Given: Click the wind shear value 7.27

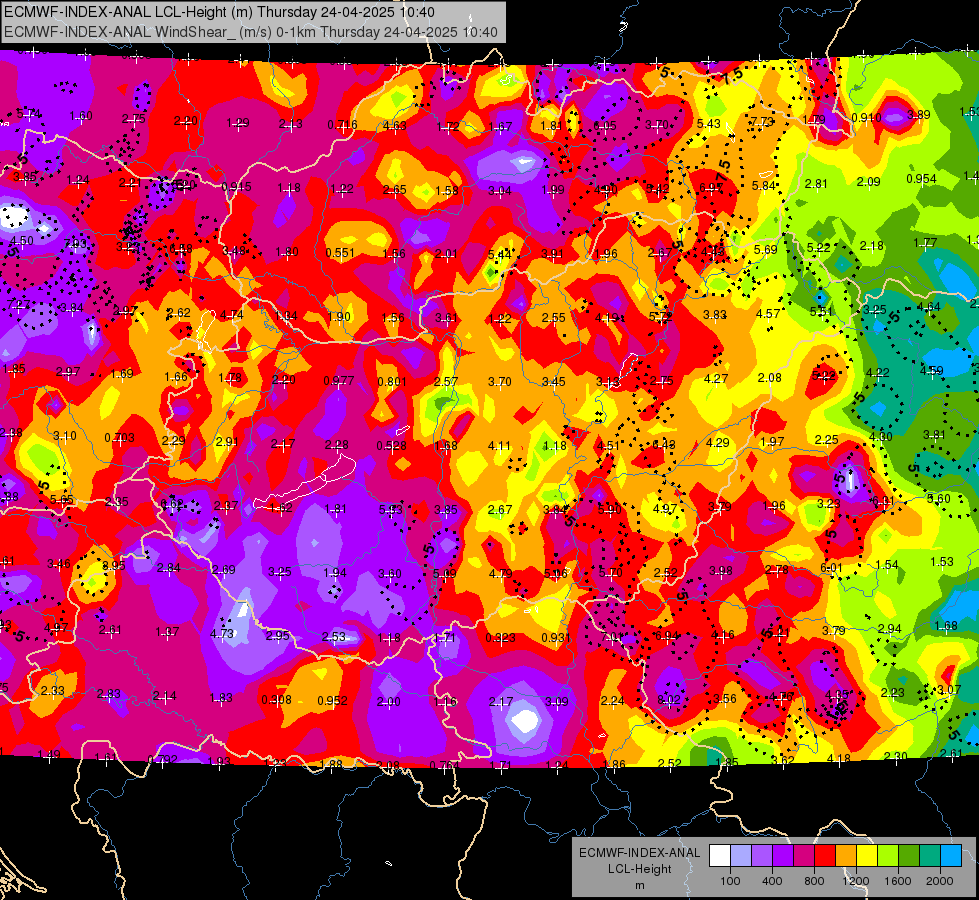Looking at the screenshot, I should tap(19, 305).
